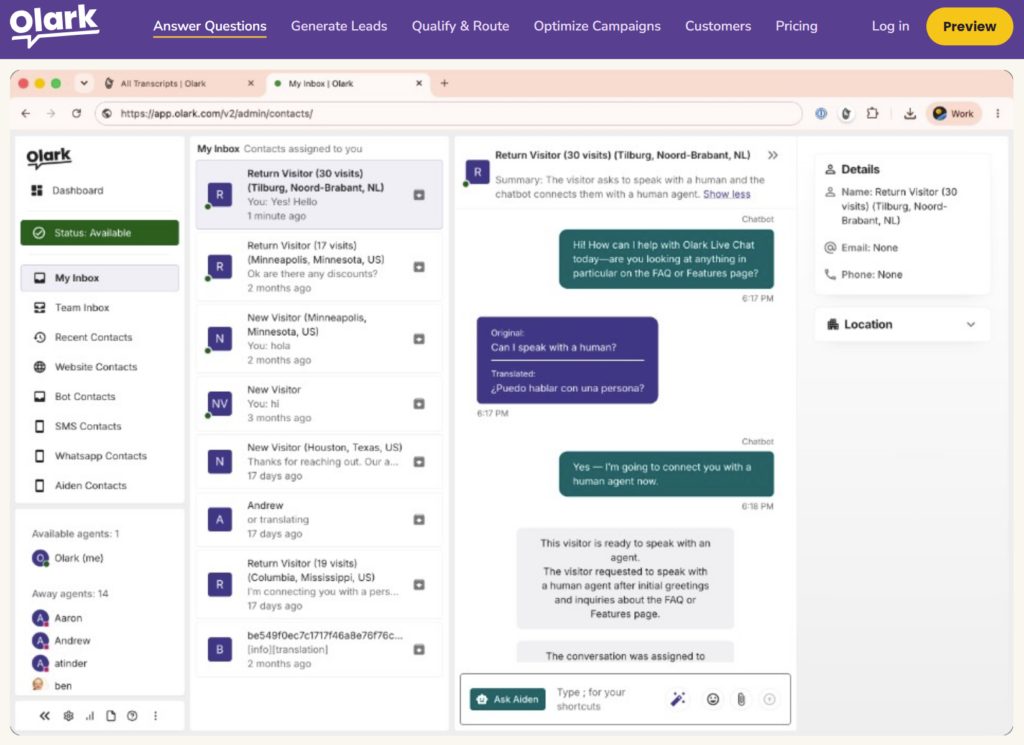The height and width of the screenshot is (745, 1024).
Task: Click the Show less link
Action: [x=726, y=194]
